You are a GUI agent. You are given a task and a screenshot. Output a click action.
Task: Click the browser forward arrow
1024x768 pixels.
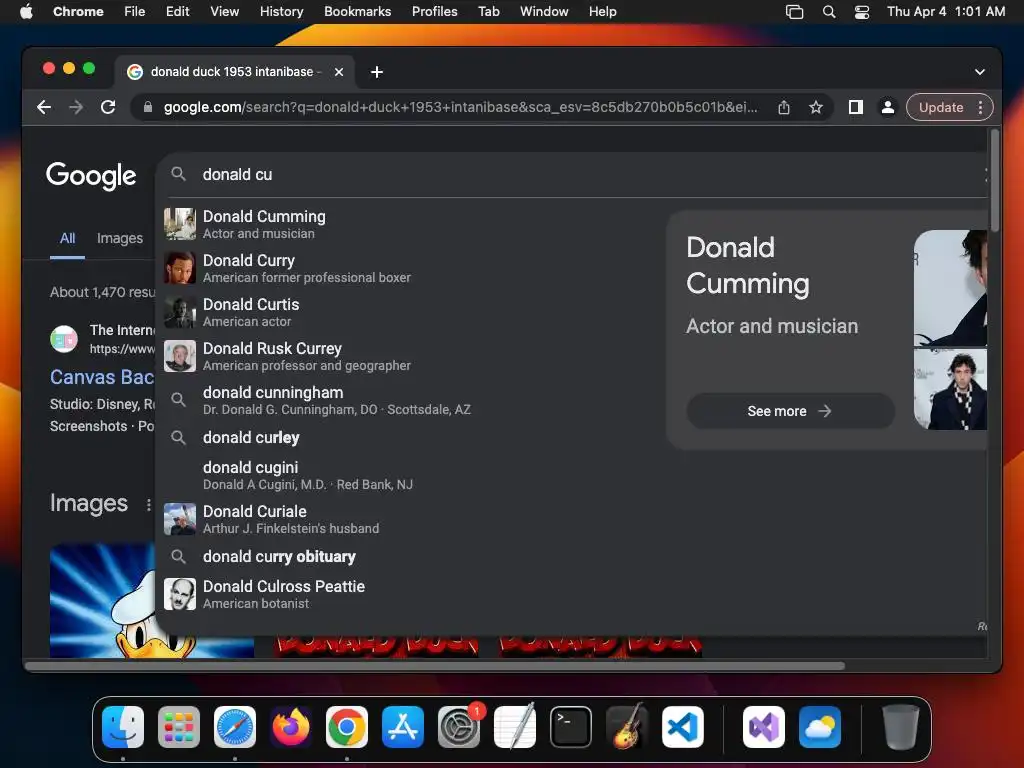[x=76, y=107]
